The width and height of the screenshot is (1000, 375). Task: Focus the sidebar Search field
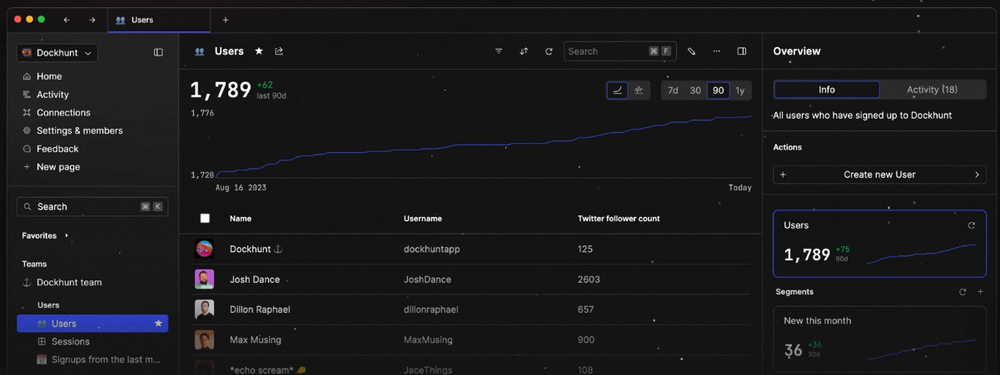pyautogui.click(x=92, y=207)
